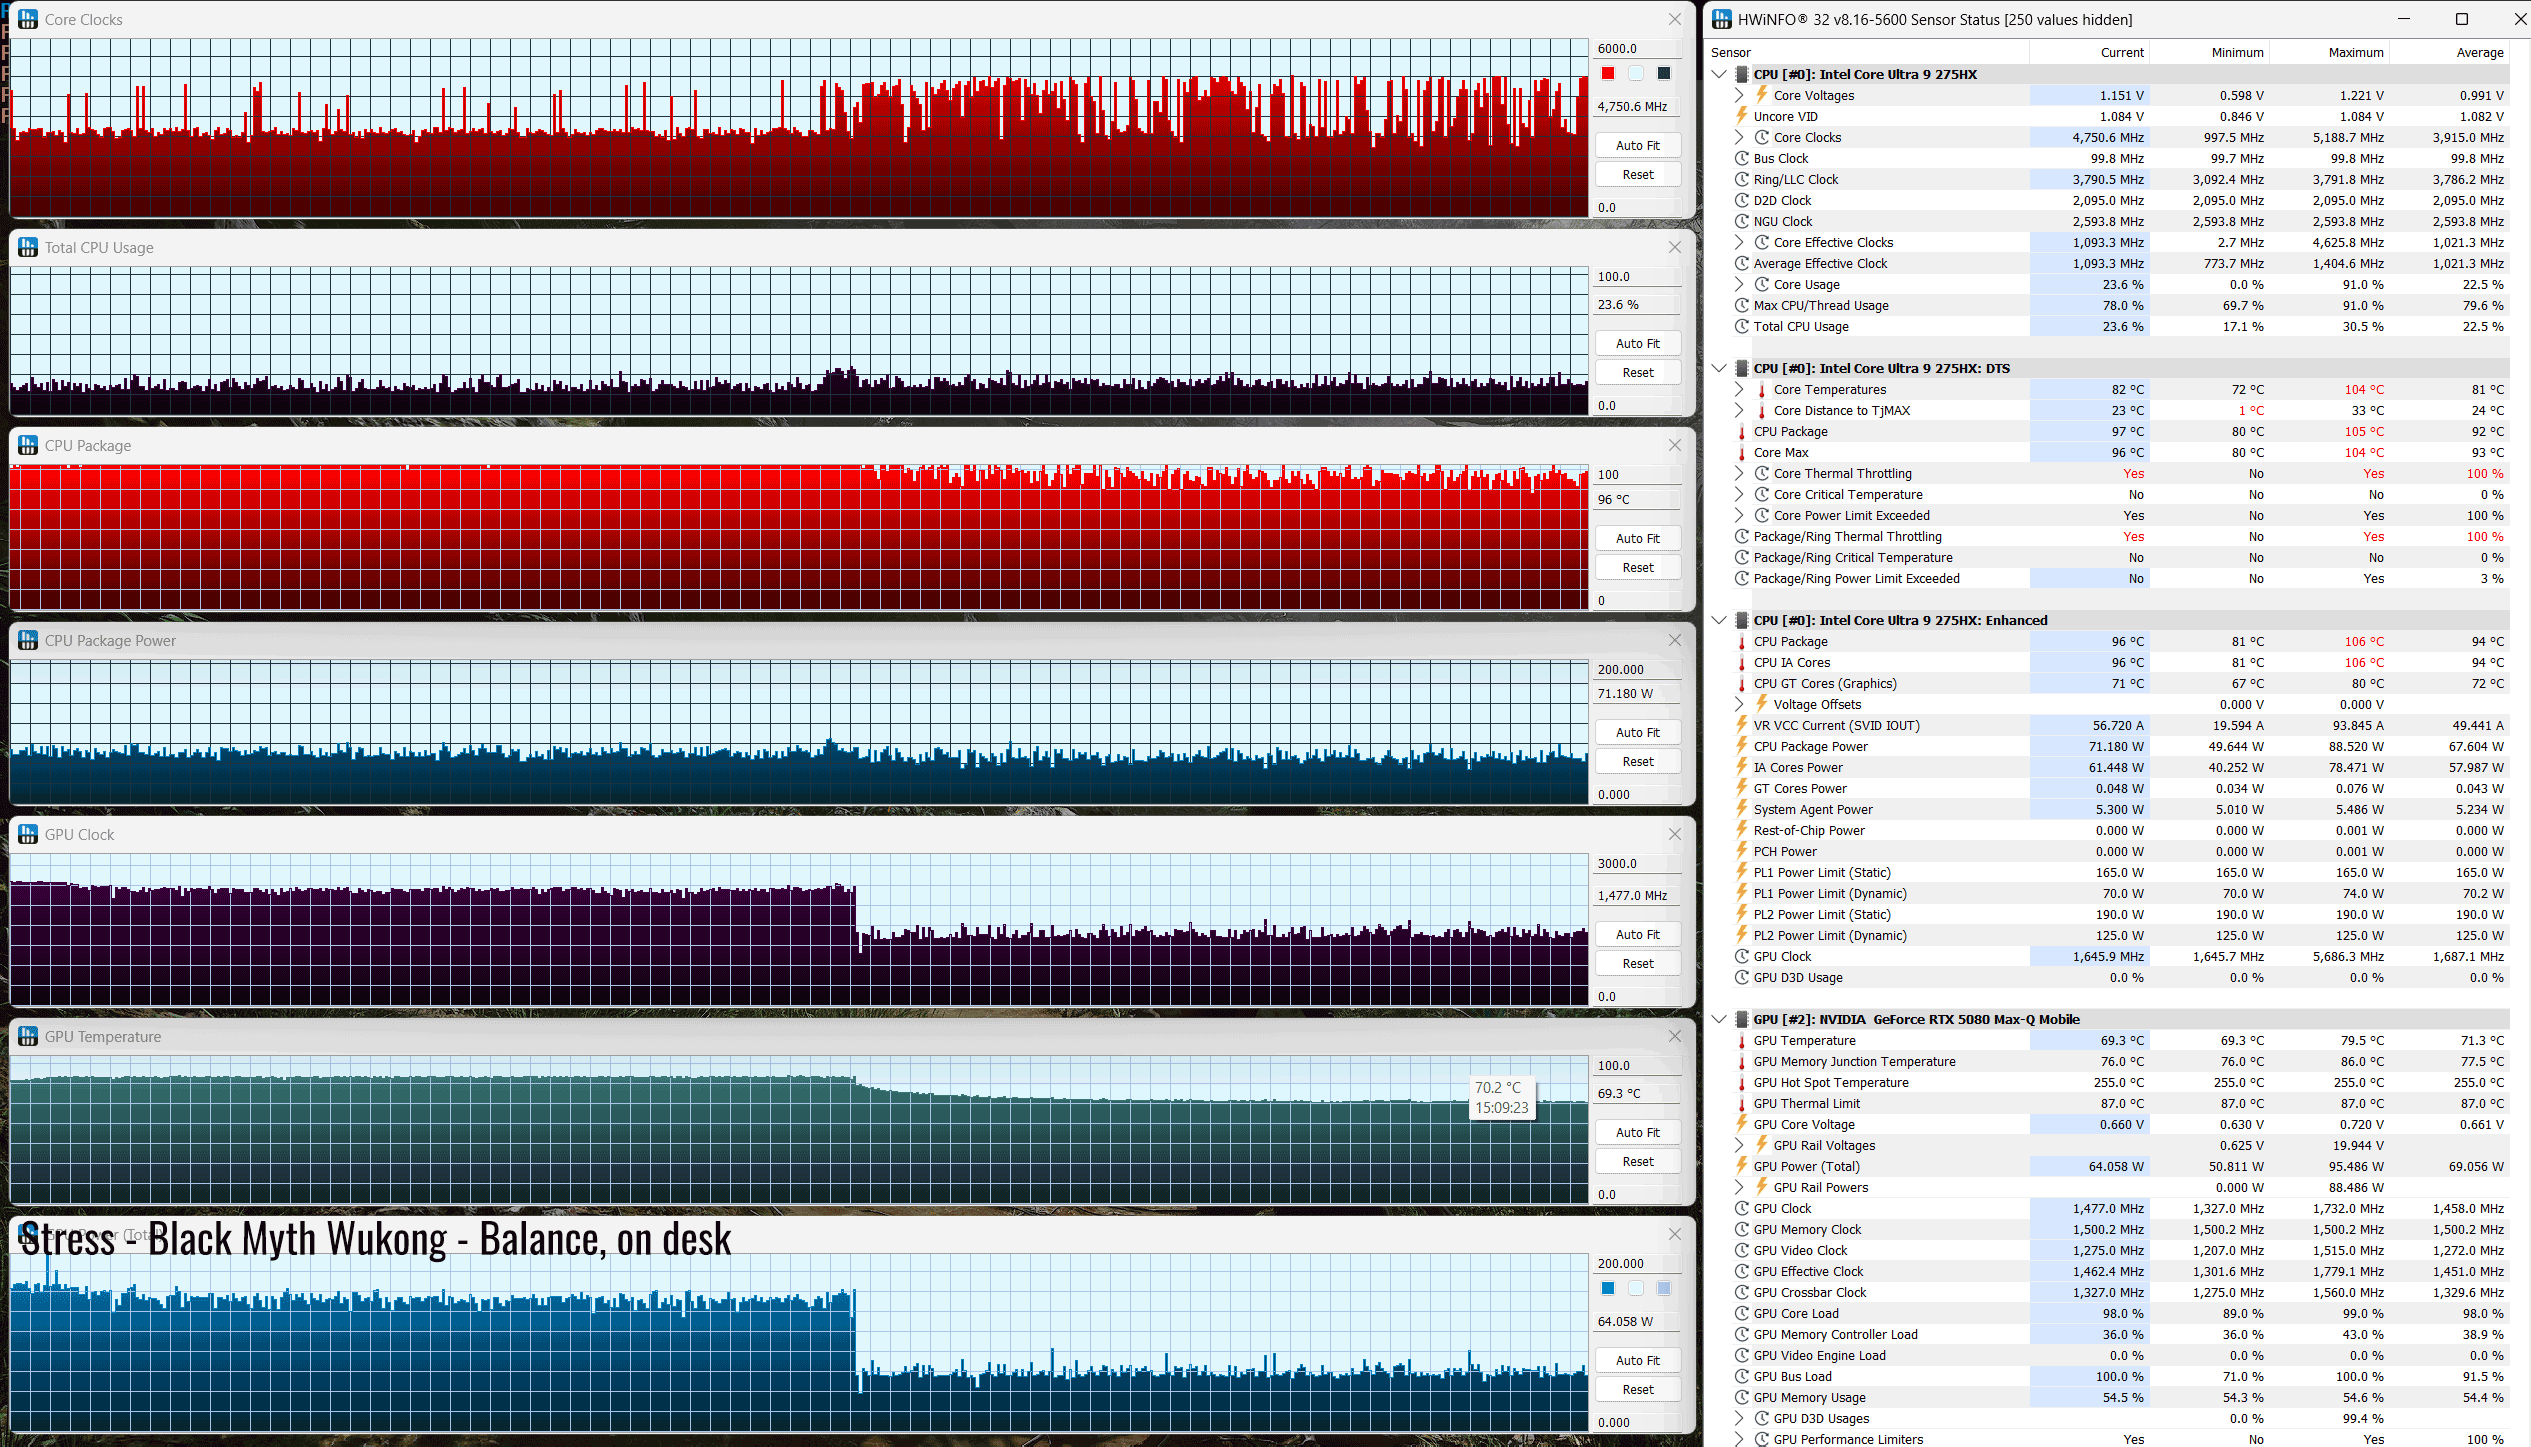Collapse the CPU DTS section

point(1719,368)
